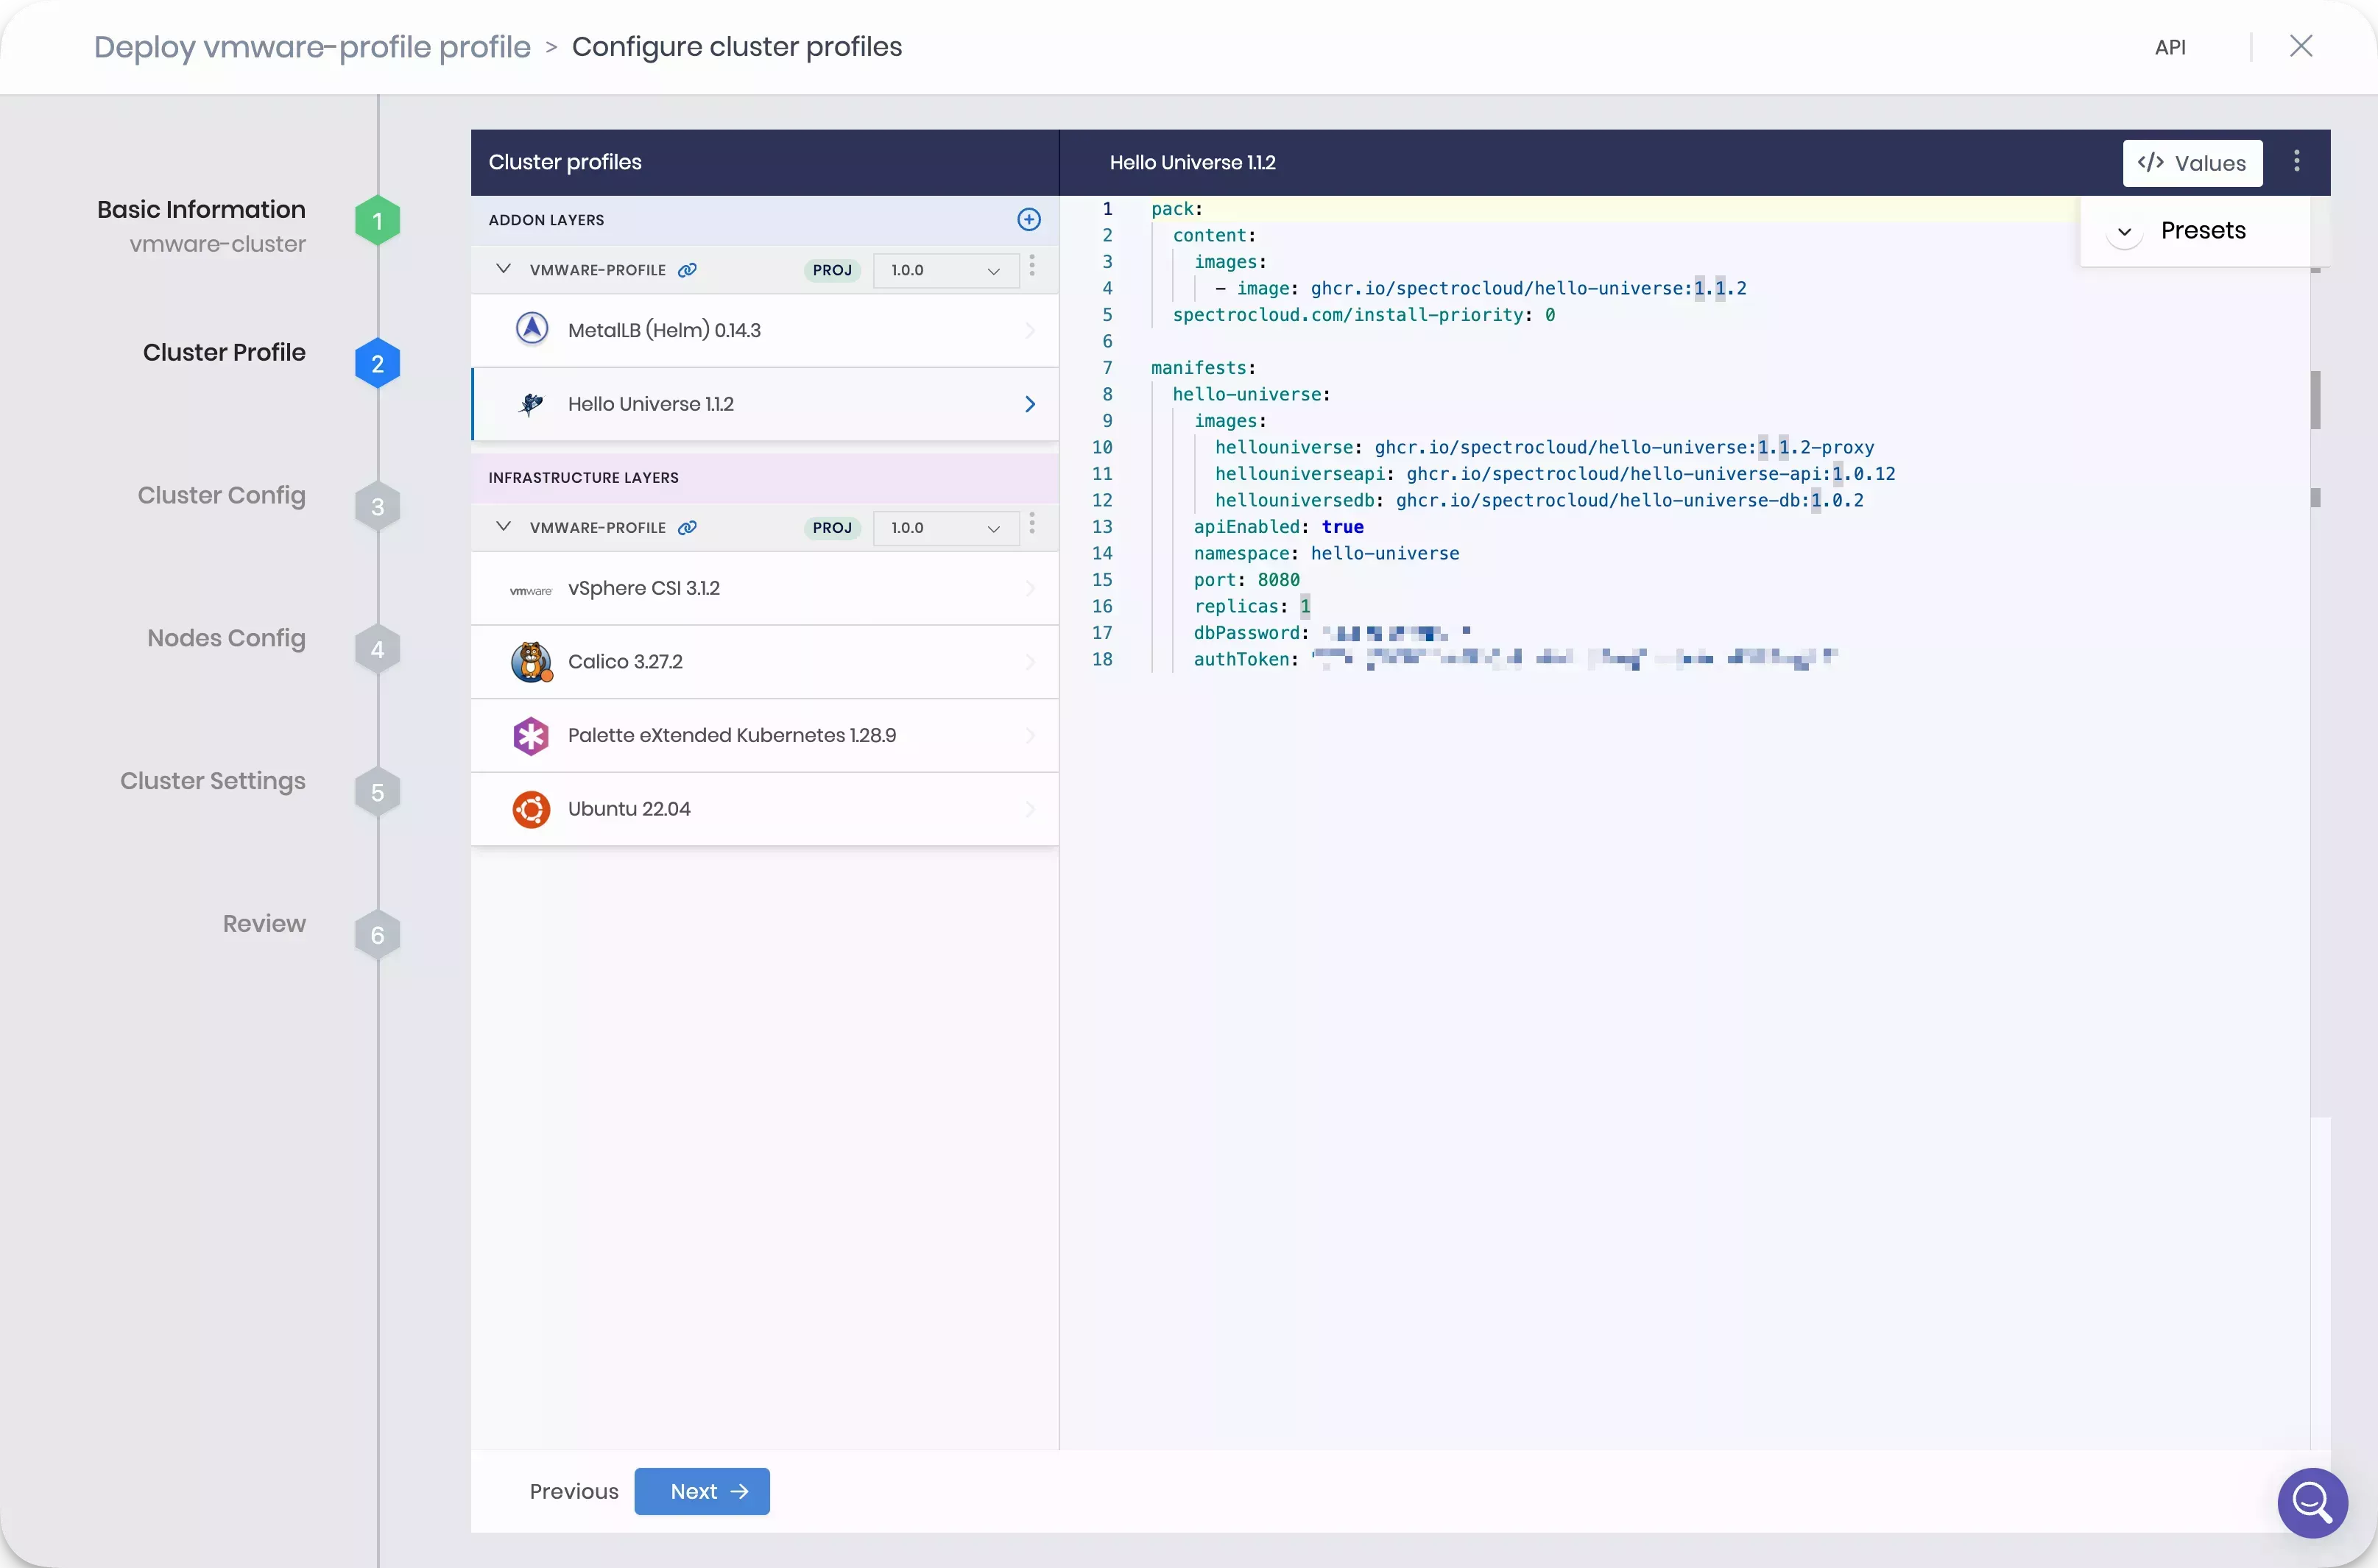2378x1568 pixels.
Task: Open Hello Universe 1.1.2 row chevron
Action: [1029, 404]
